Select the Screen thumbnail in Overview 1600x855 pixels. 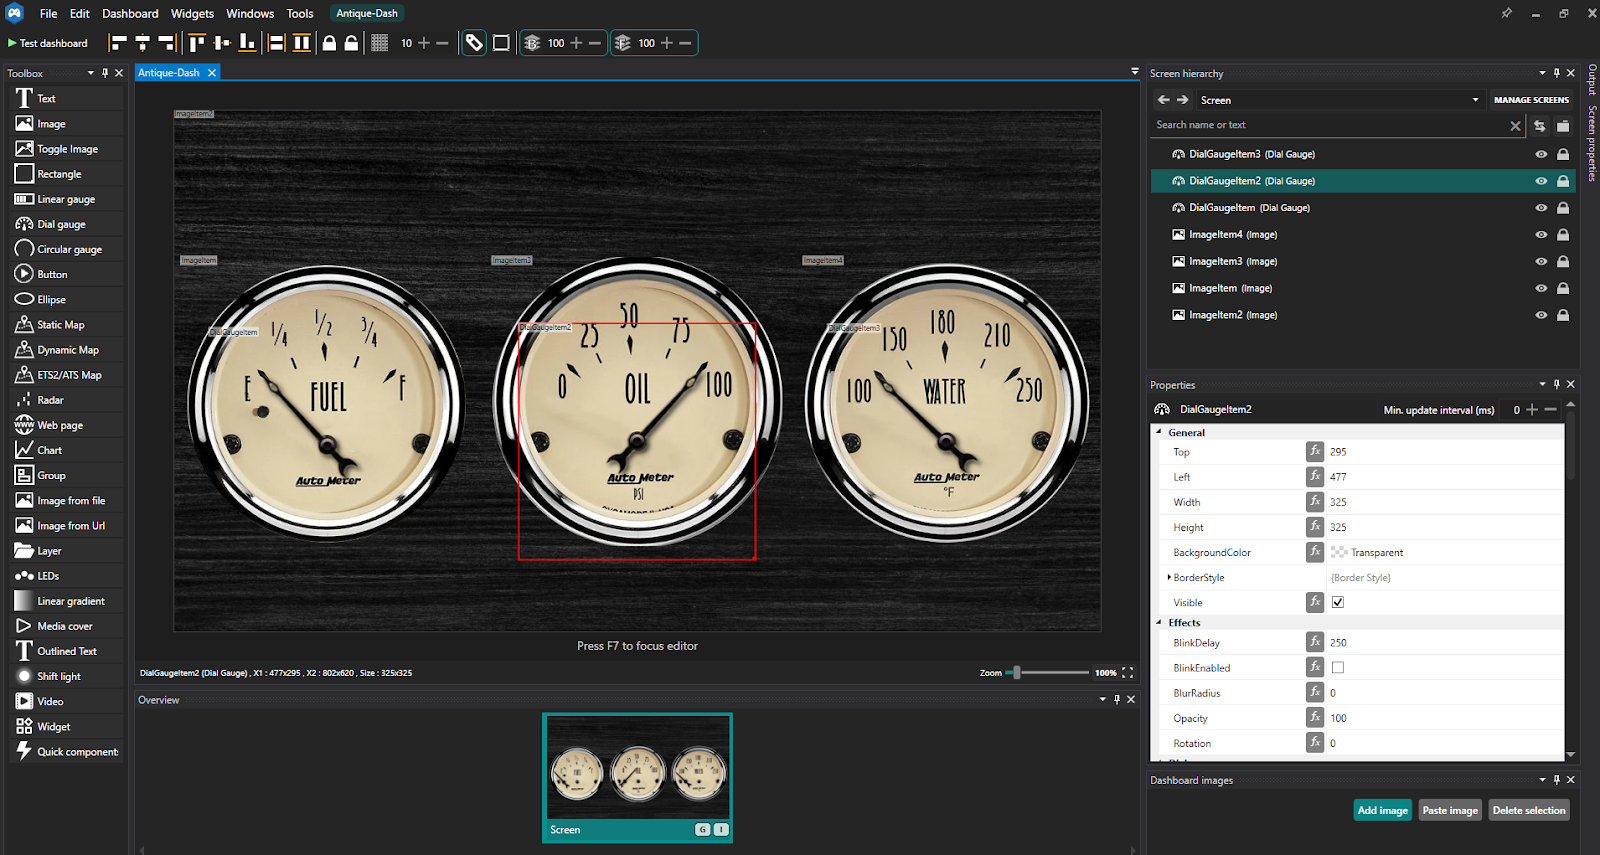637,777
